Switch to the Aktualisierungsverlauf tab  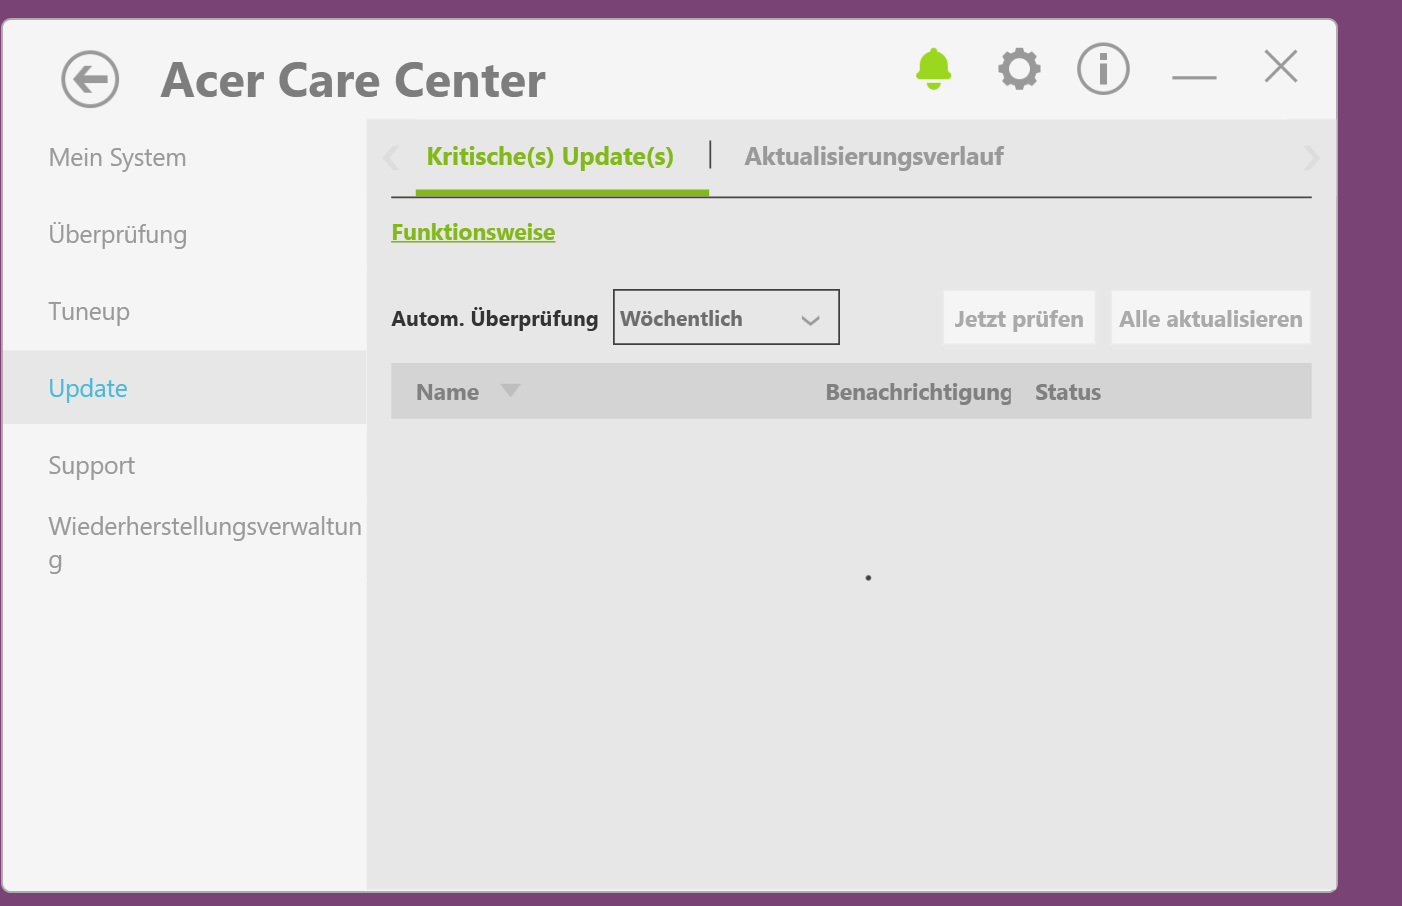(x=874, y=157)
